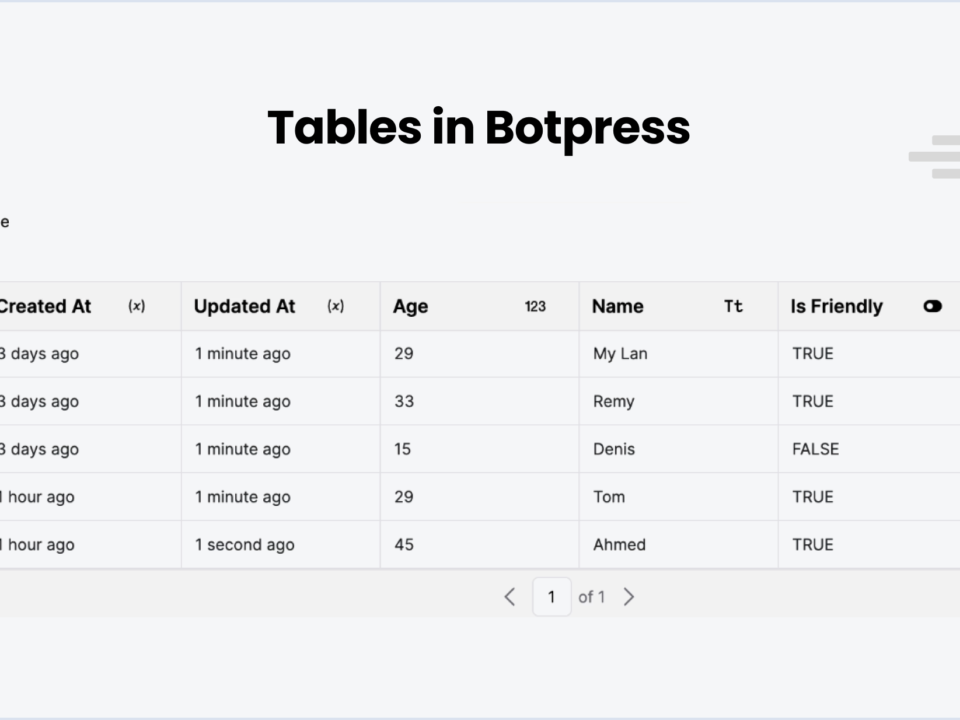
Task: Click the boolean icon in Is Friendly header
Action: pos(933,306)
